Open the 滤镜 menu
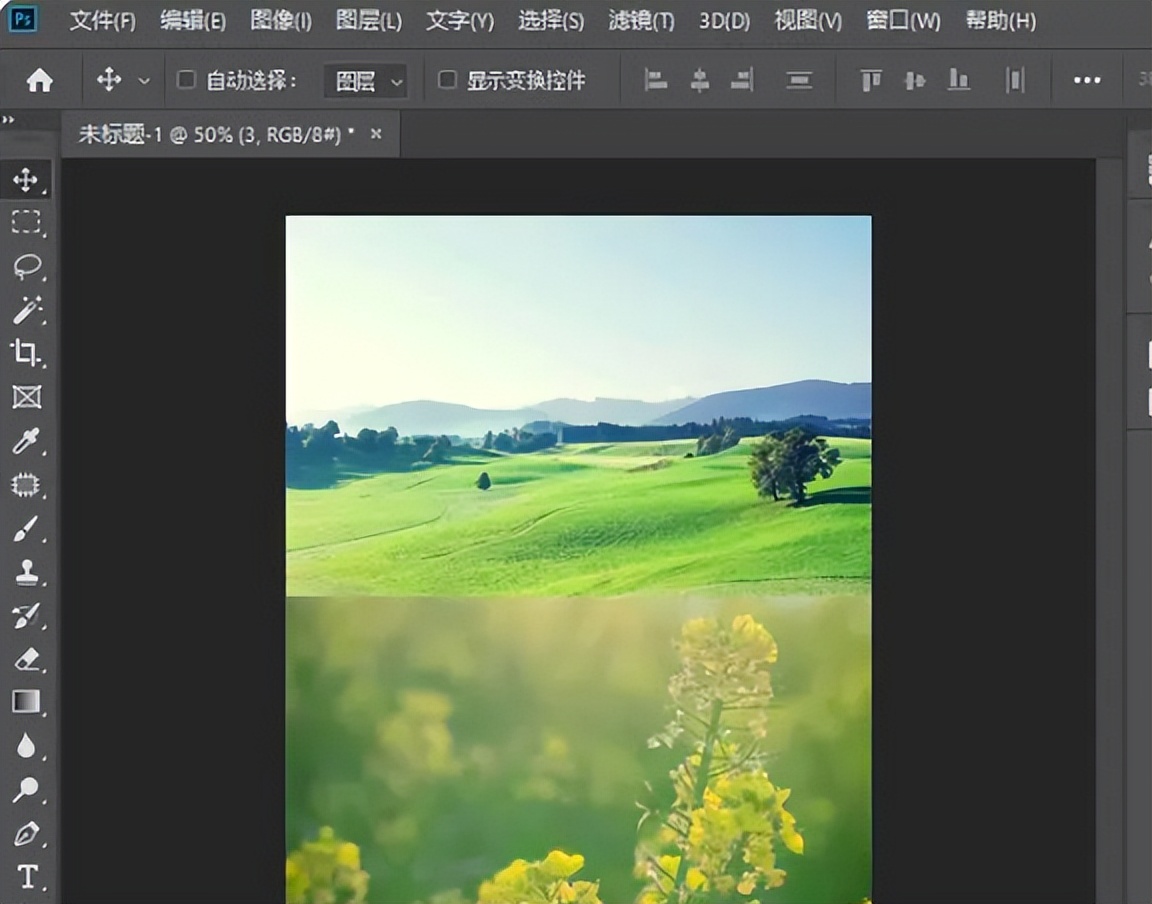Viewport: 1152px width, 904px height. point(640,20)
